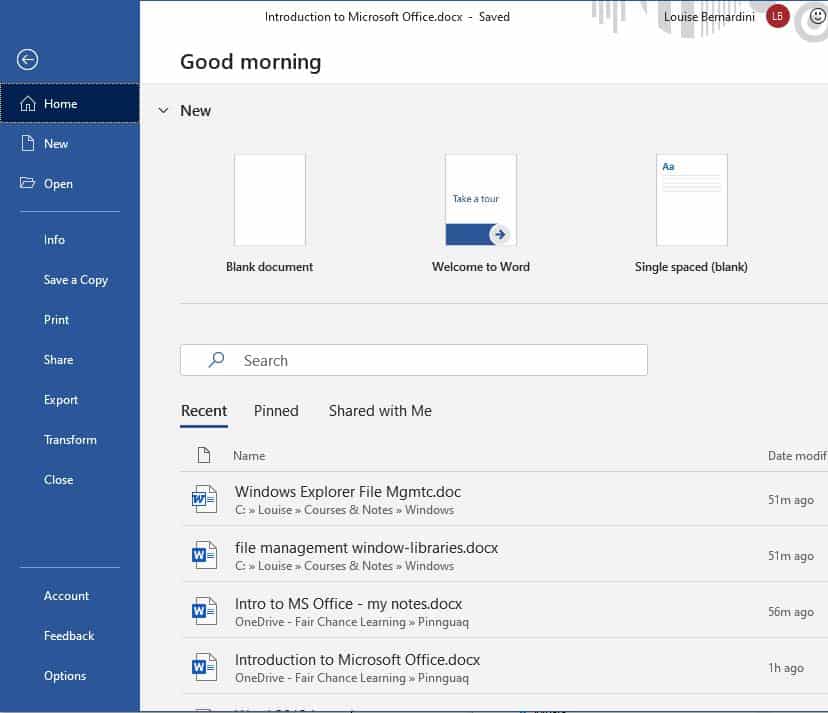Image resolution: width=828 pixels, height=713 pixels.
Task: Open the Account page
Action: coord(66,596)
